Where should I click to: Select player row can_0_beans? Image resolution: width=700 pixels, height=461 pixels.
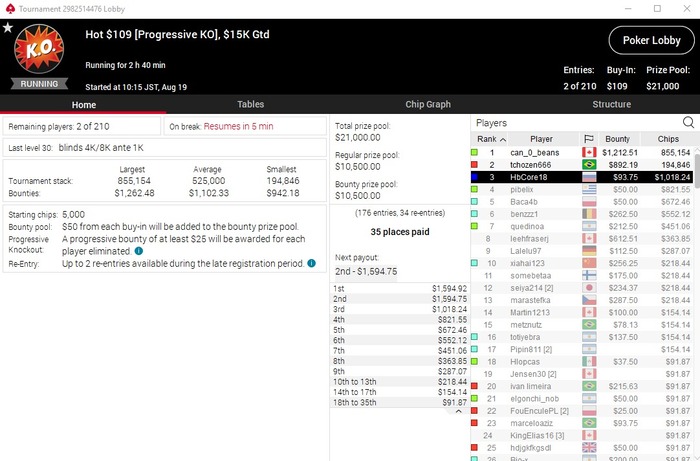(x=582, y=152)
